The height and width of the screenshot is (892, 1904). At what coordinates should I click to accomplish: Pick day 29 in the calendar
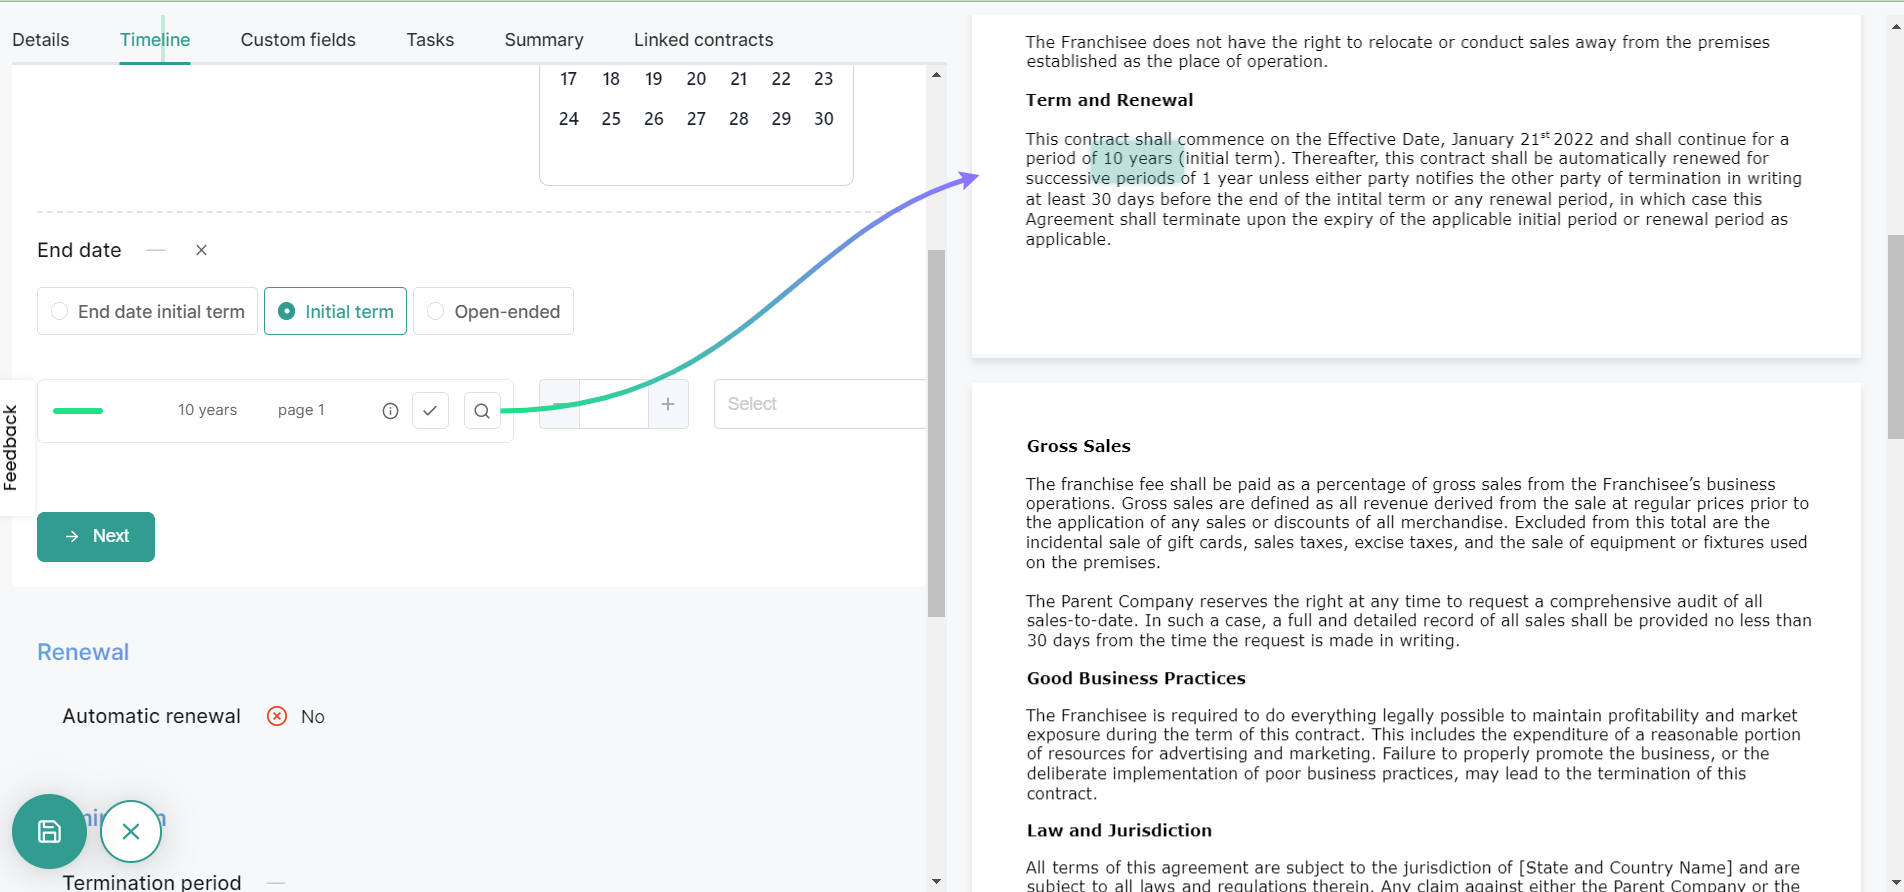[781, 119]
